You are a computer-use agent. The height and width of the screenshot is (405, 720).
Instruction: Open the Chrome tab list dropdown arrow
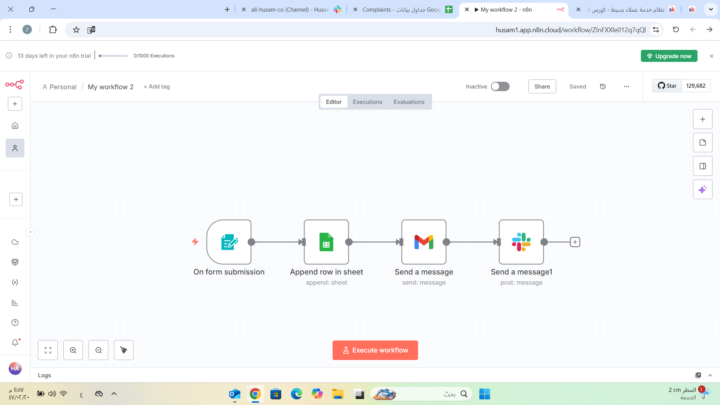pos(710,9)
